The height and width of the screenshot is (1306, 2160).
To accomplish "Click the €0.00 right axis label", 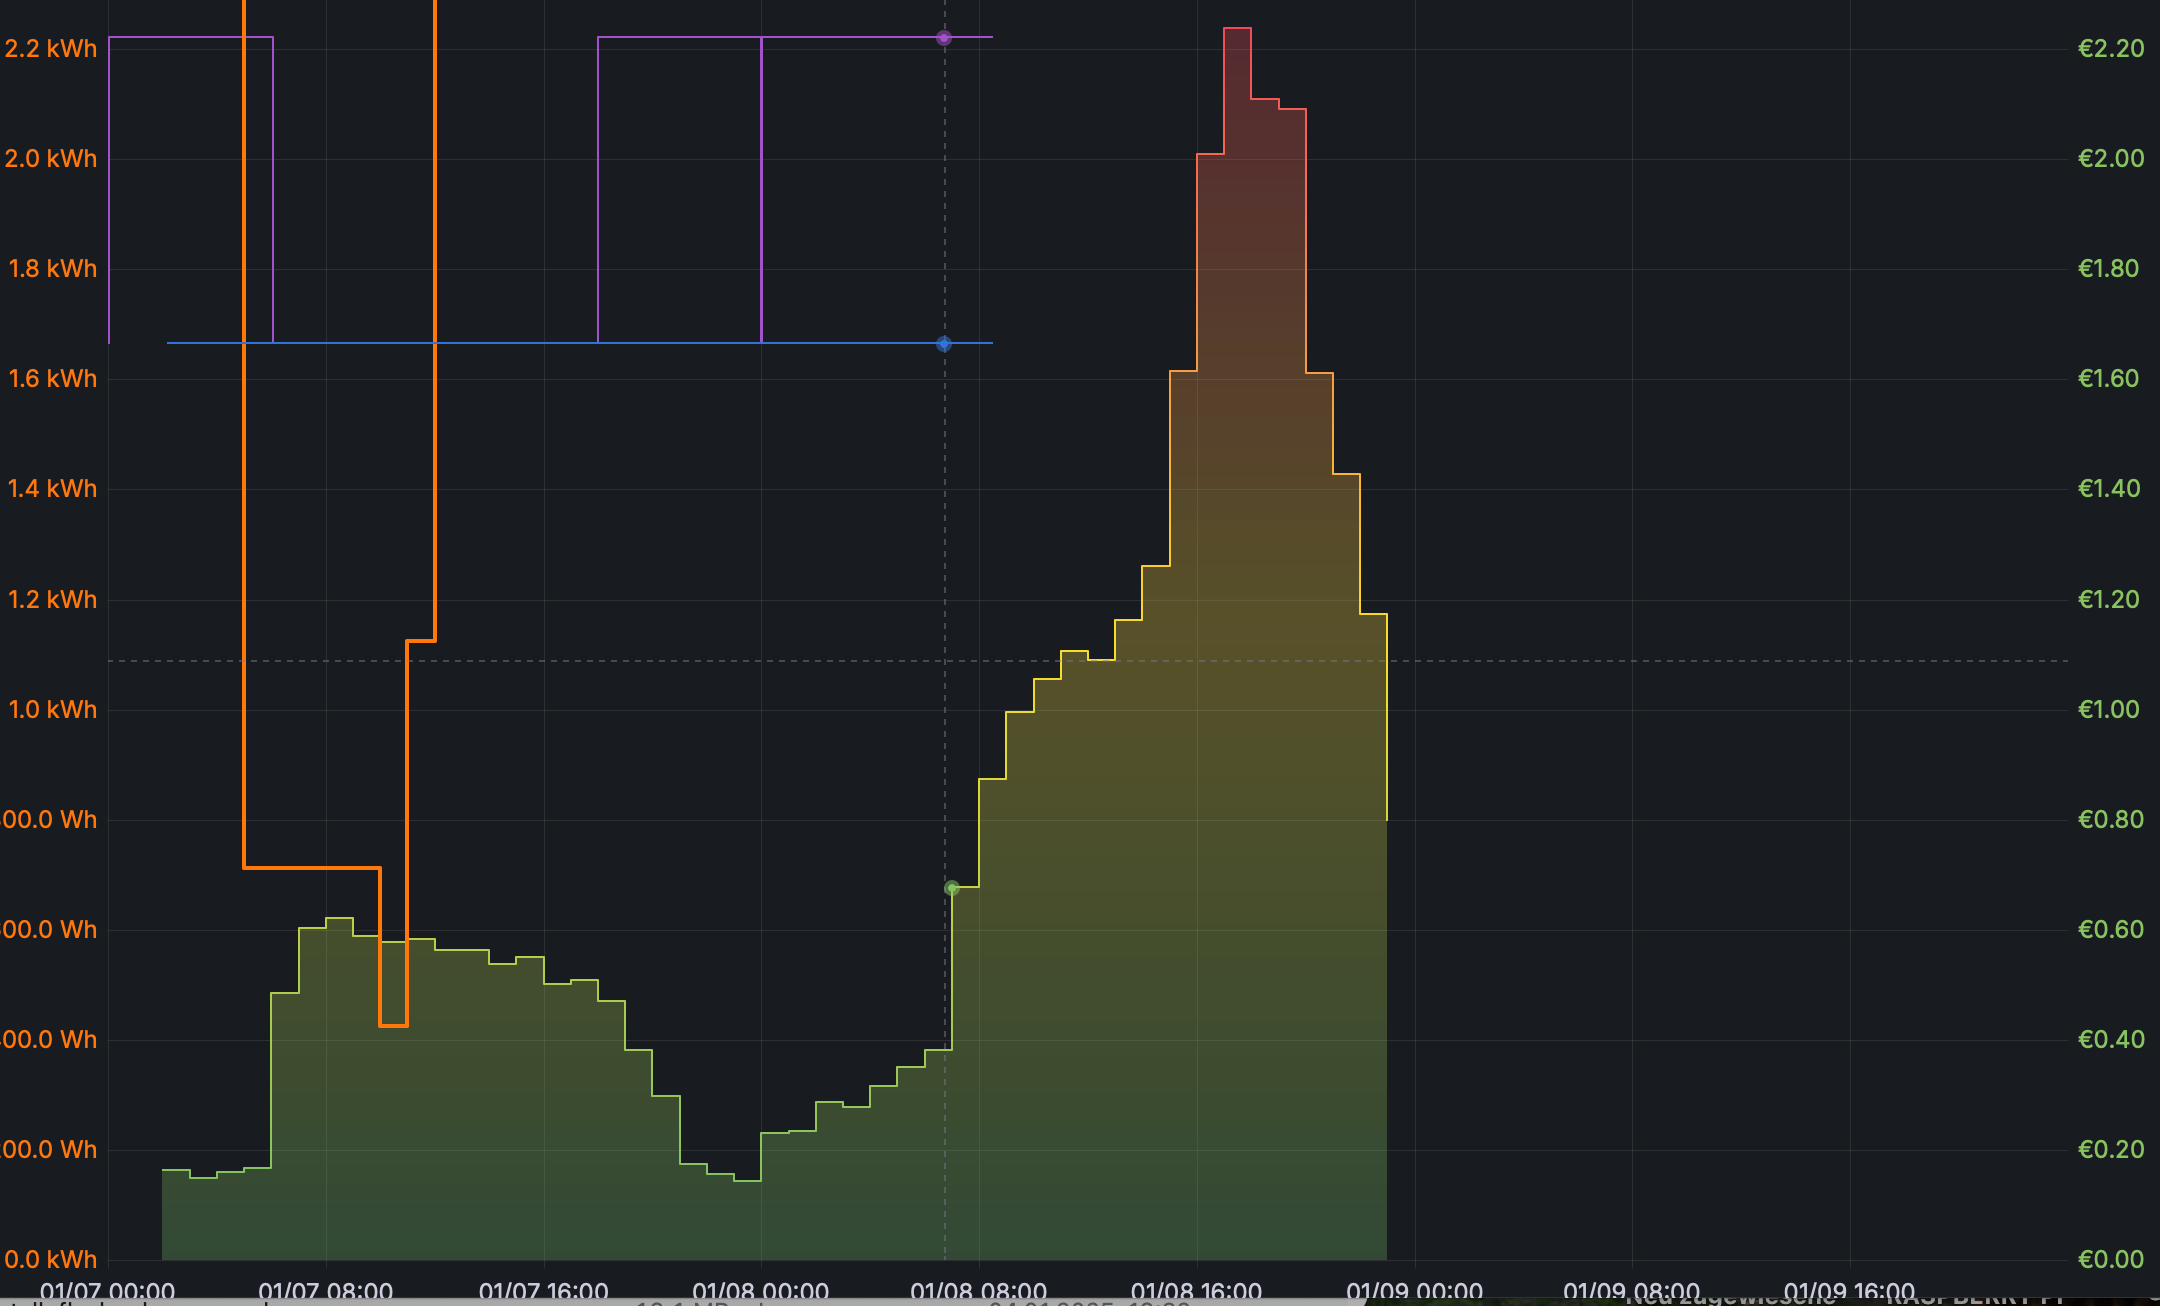I will [x=2110, y=1260].
